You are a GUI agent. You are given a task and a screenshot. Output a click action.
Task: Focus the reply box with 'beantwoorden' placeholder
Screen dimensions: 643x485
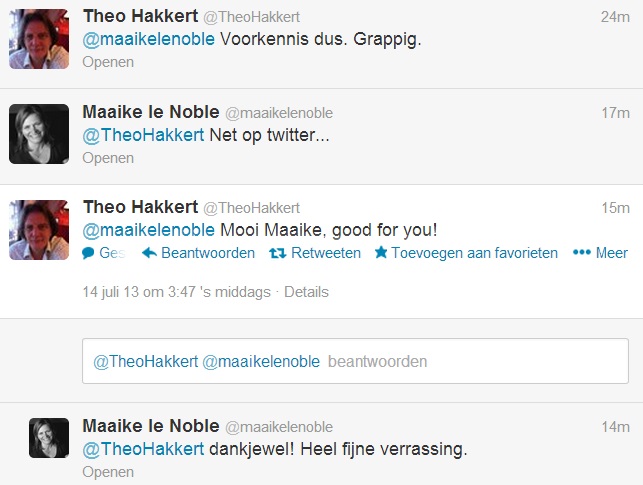355,361
